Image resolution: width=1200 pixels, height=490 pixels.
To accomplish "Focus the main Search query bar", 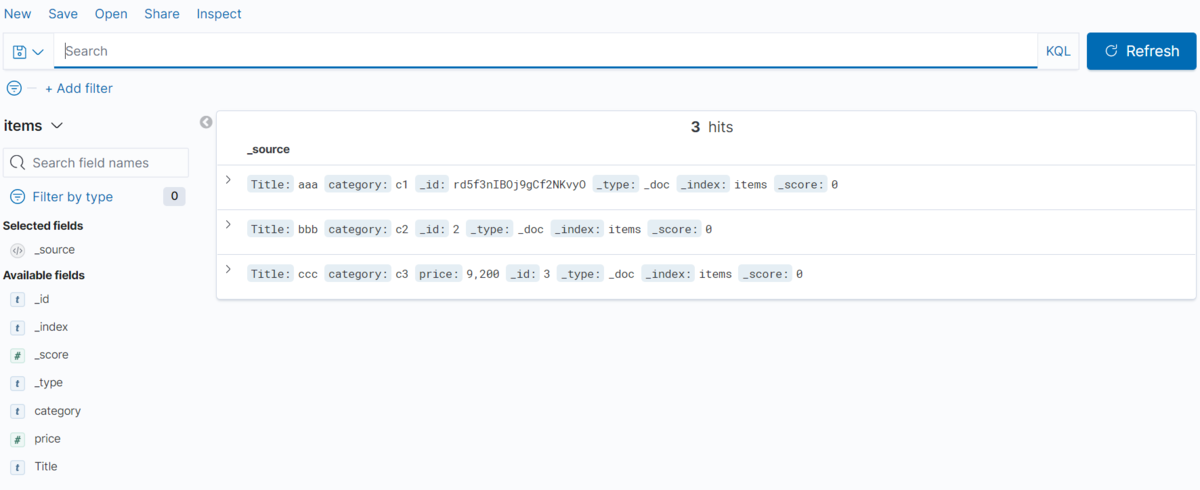I will [546, 51].
